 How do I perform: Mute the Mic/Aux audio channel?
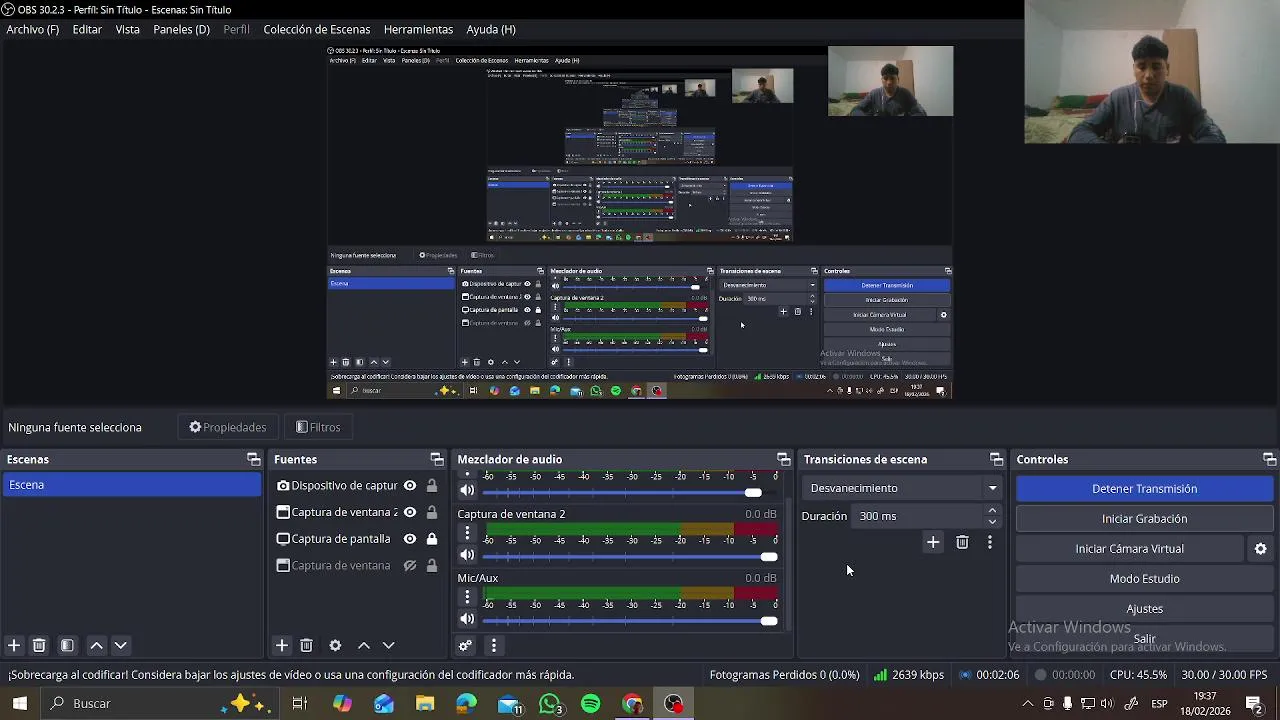click(x=467, y=619)
